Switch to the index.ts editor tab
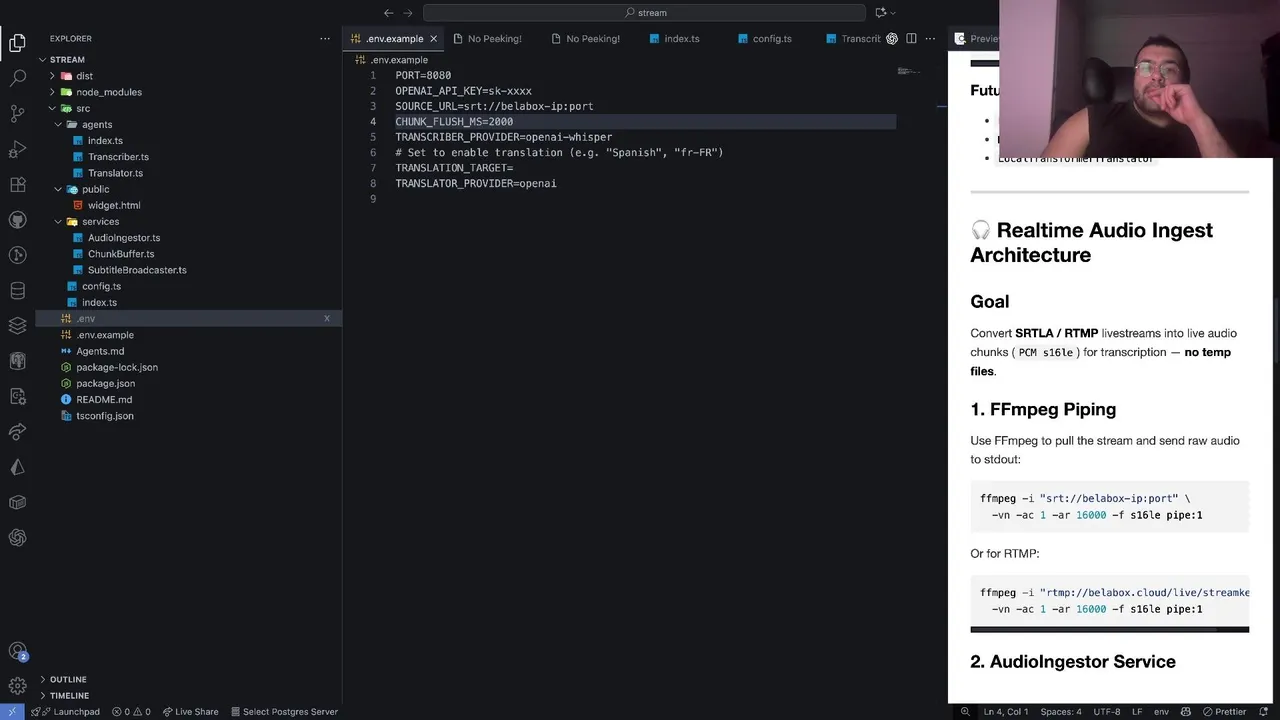1280x720 pixels. [x=681, y=39]
